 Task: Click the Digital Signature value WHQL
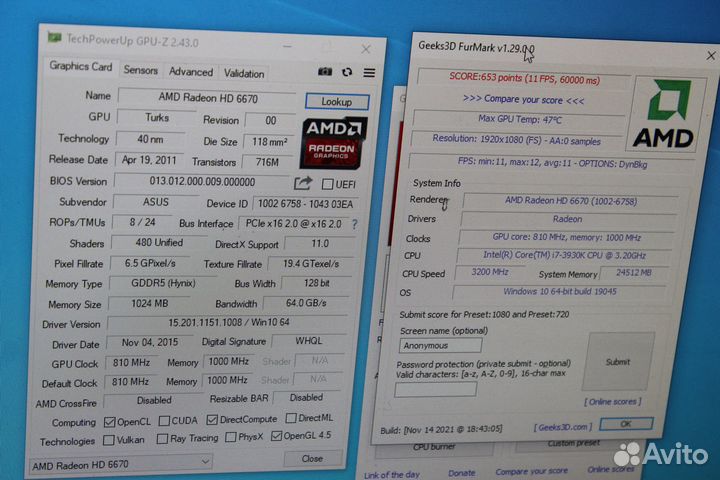pyautogui.click(x=309, y=341)
